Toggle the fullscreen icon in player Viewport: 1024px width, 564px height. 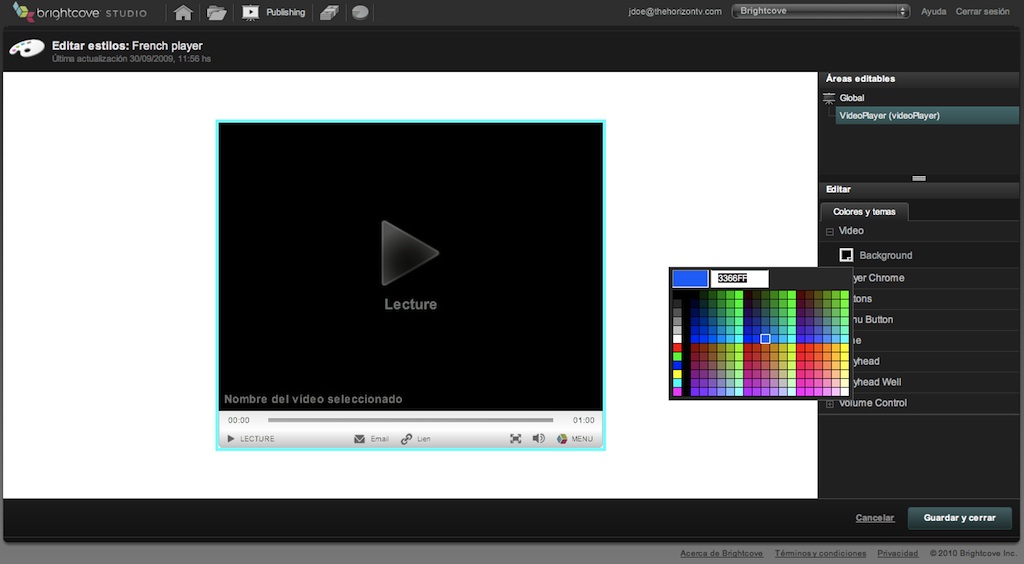tap(515, 439)
